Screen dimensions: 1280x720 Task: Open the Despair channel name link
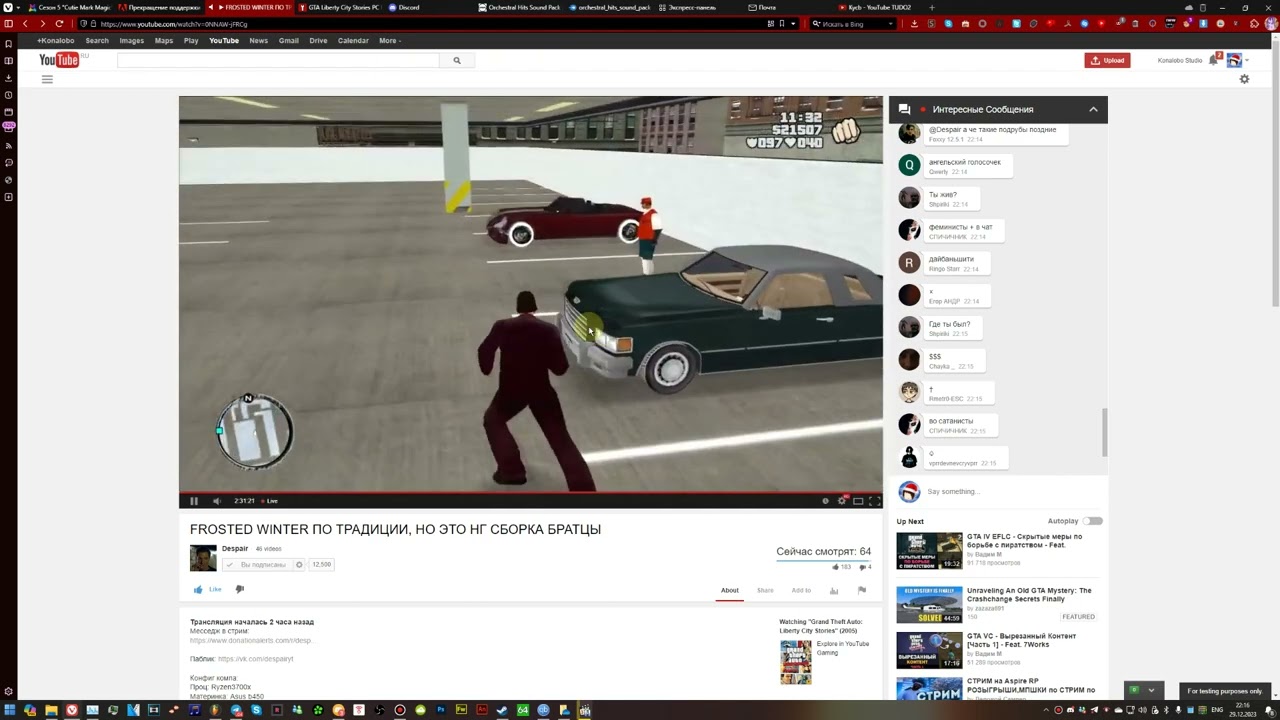click(235, 548)
